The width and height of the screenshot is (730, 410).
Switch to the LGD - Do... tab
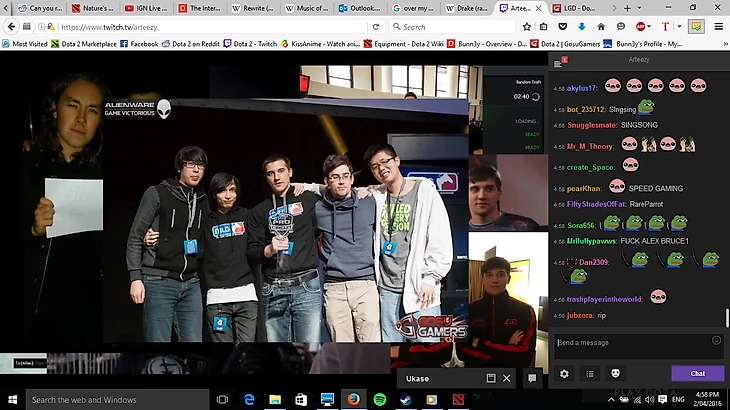click(574, 8)
